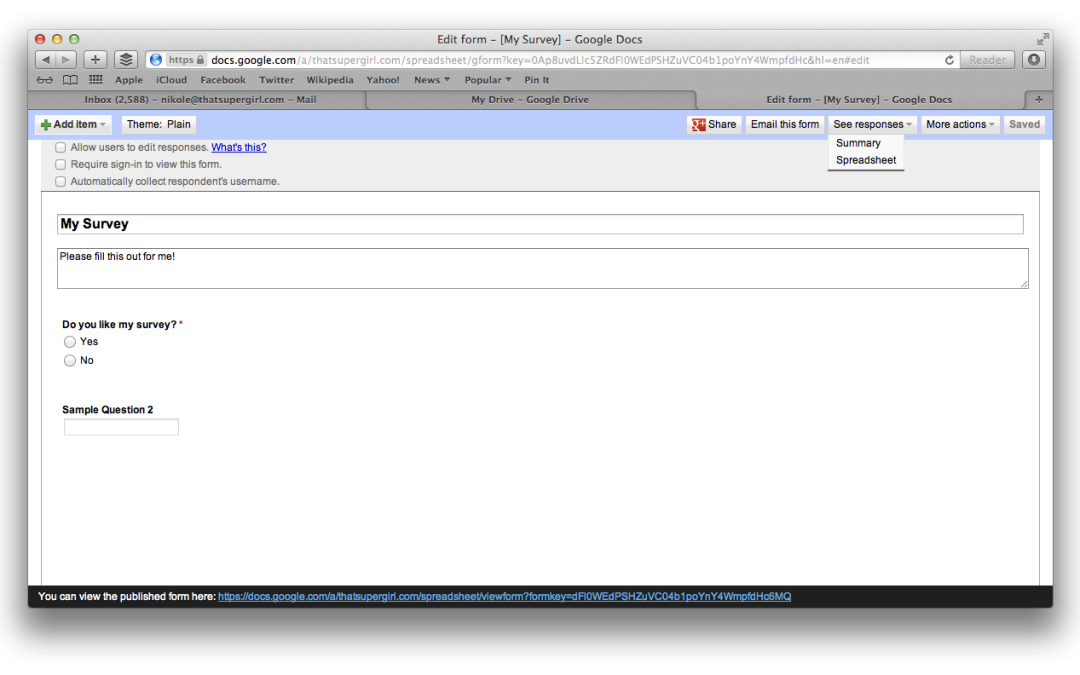Image resolution: width=1080 pixels, height=675 pixels.
Task: Open the See responses dropdown
Action: [872, 125]
